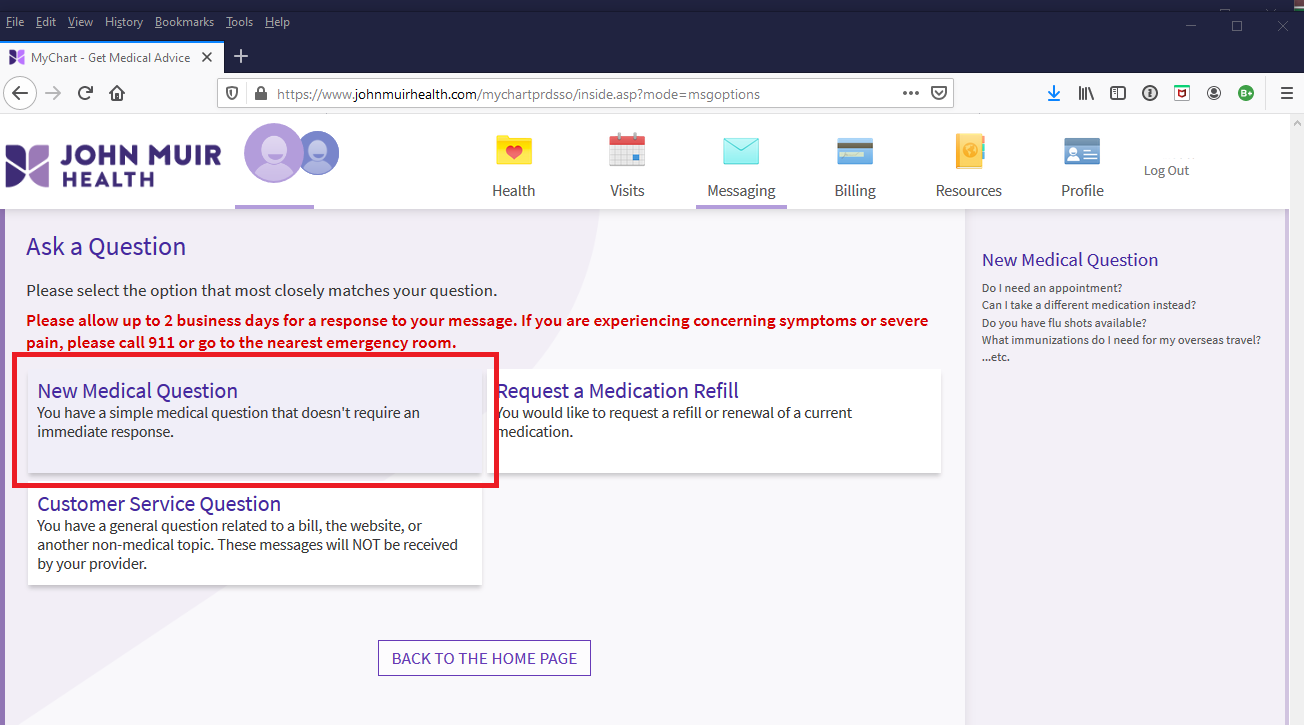Switch patient using the smaller avatar
Viewport: 1304px width, 725px height.
(x=319, y=153)
